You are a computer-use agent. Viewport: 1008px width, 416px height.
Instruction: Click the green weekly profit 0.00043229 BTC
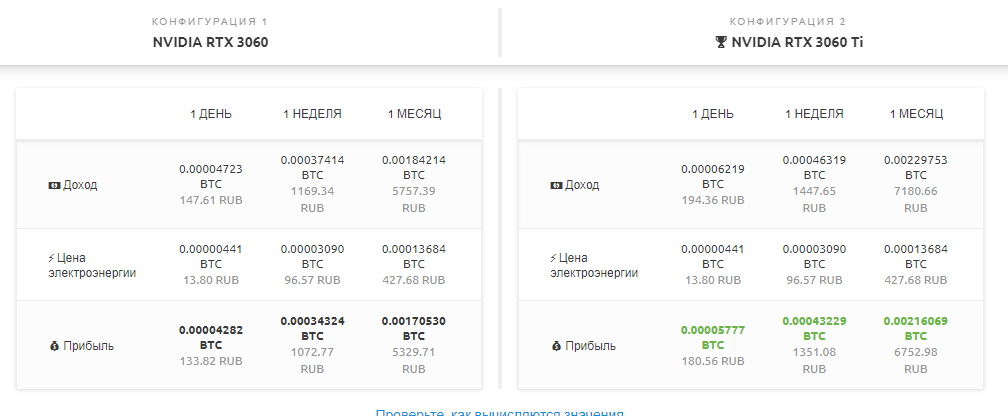(814, 329)
